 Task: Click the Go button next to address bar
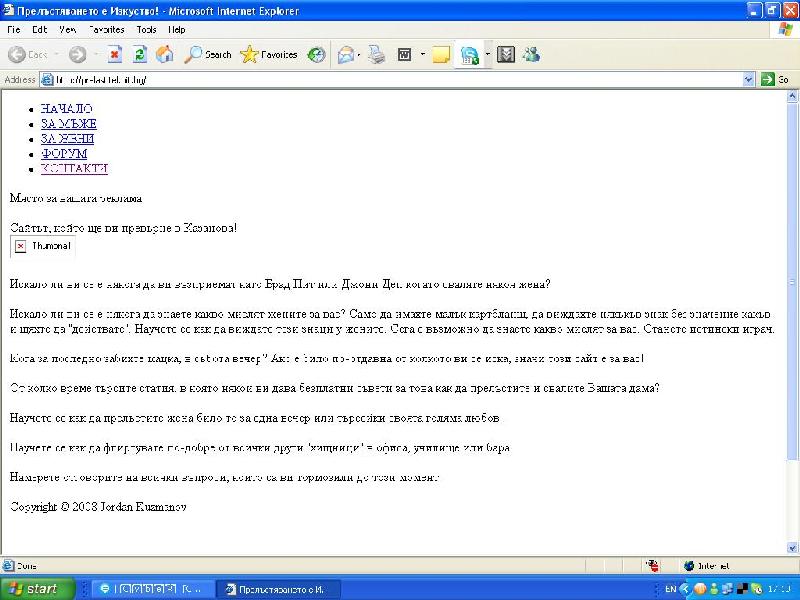tap(775, 79)
